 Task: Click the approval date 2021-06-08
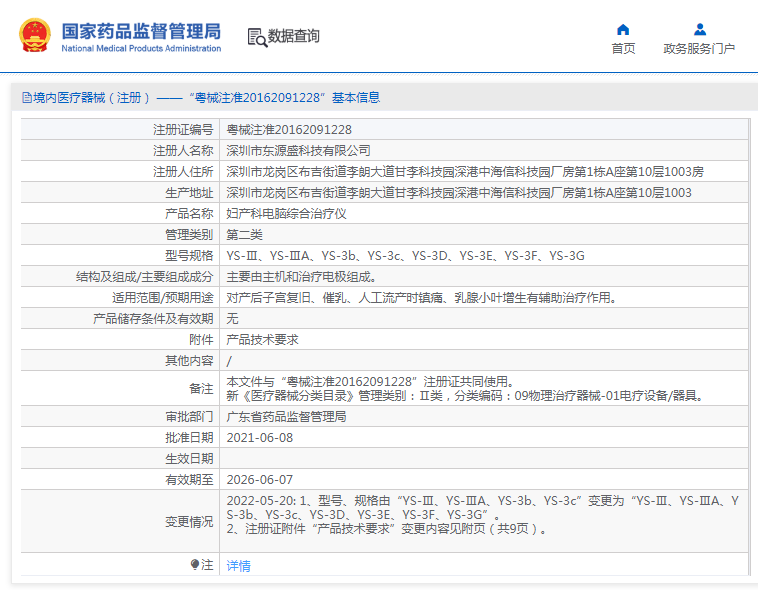[260, 438]
